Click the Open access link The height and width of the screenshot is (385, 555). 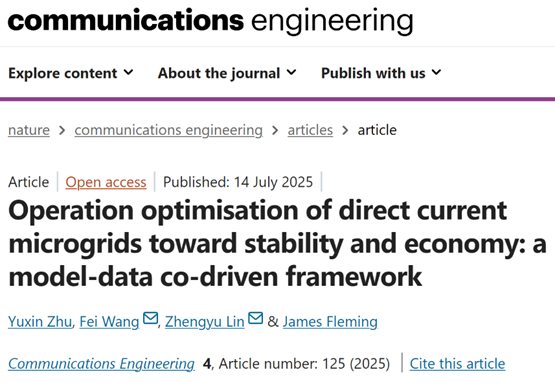pos(106,182)
